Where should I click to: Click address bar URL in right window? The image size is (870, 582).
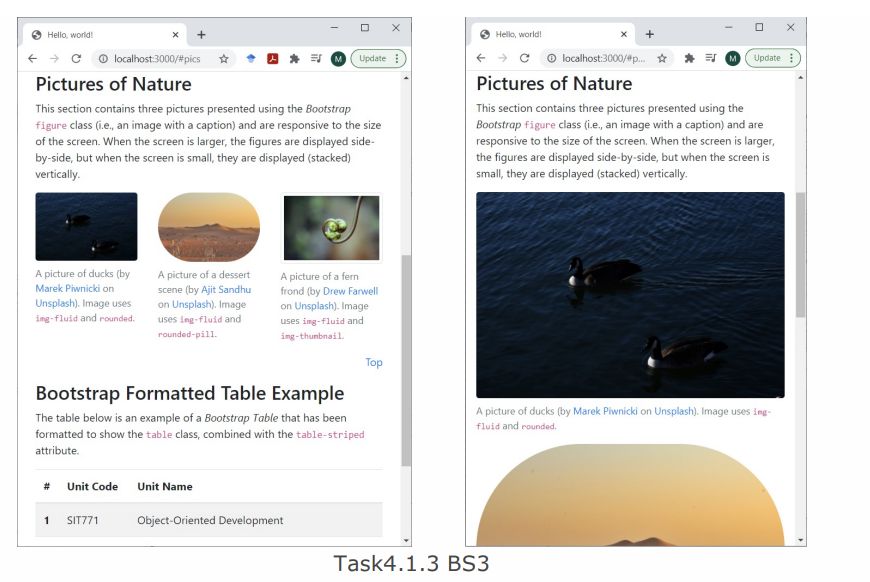[x=604, y=58]
